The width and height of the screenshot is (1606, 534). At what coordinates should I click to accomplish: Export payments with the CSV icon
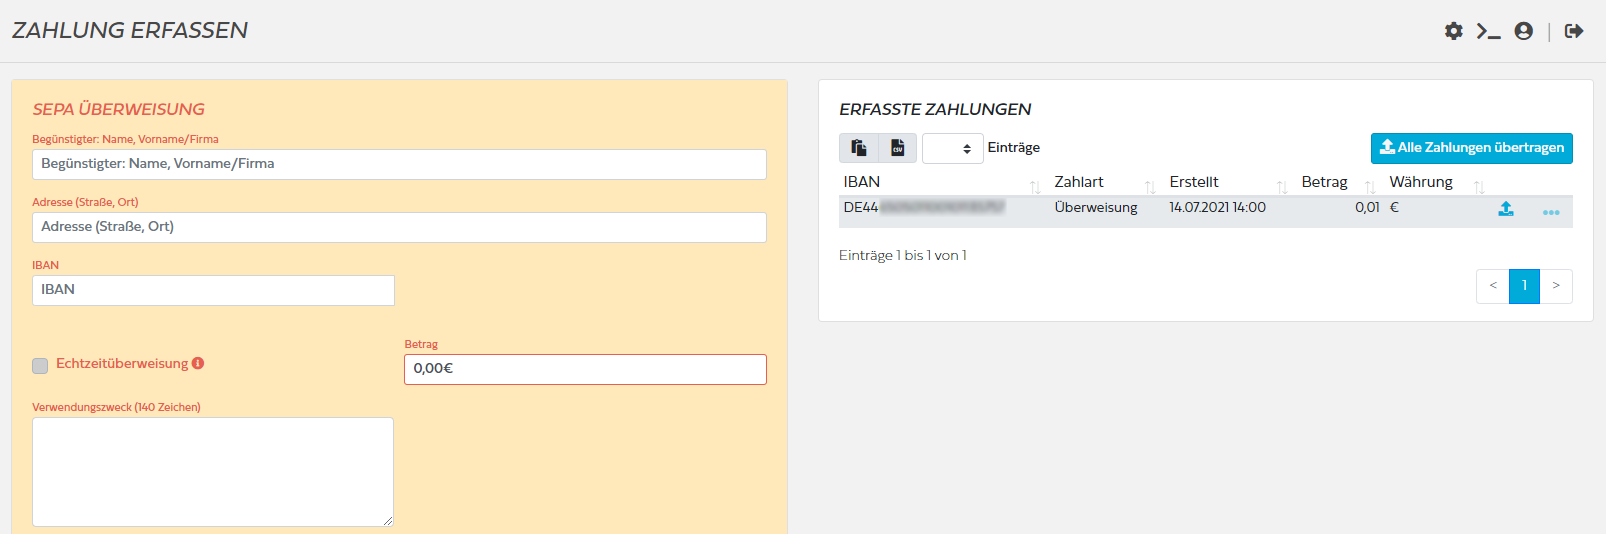[x=898, y=148]
